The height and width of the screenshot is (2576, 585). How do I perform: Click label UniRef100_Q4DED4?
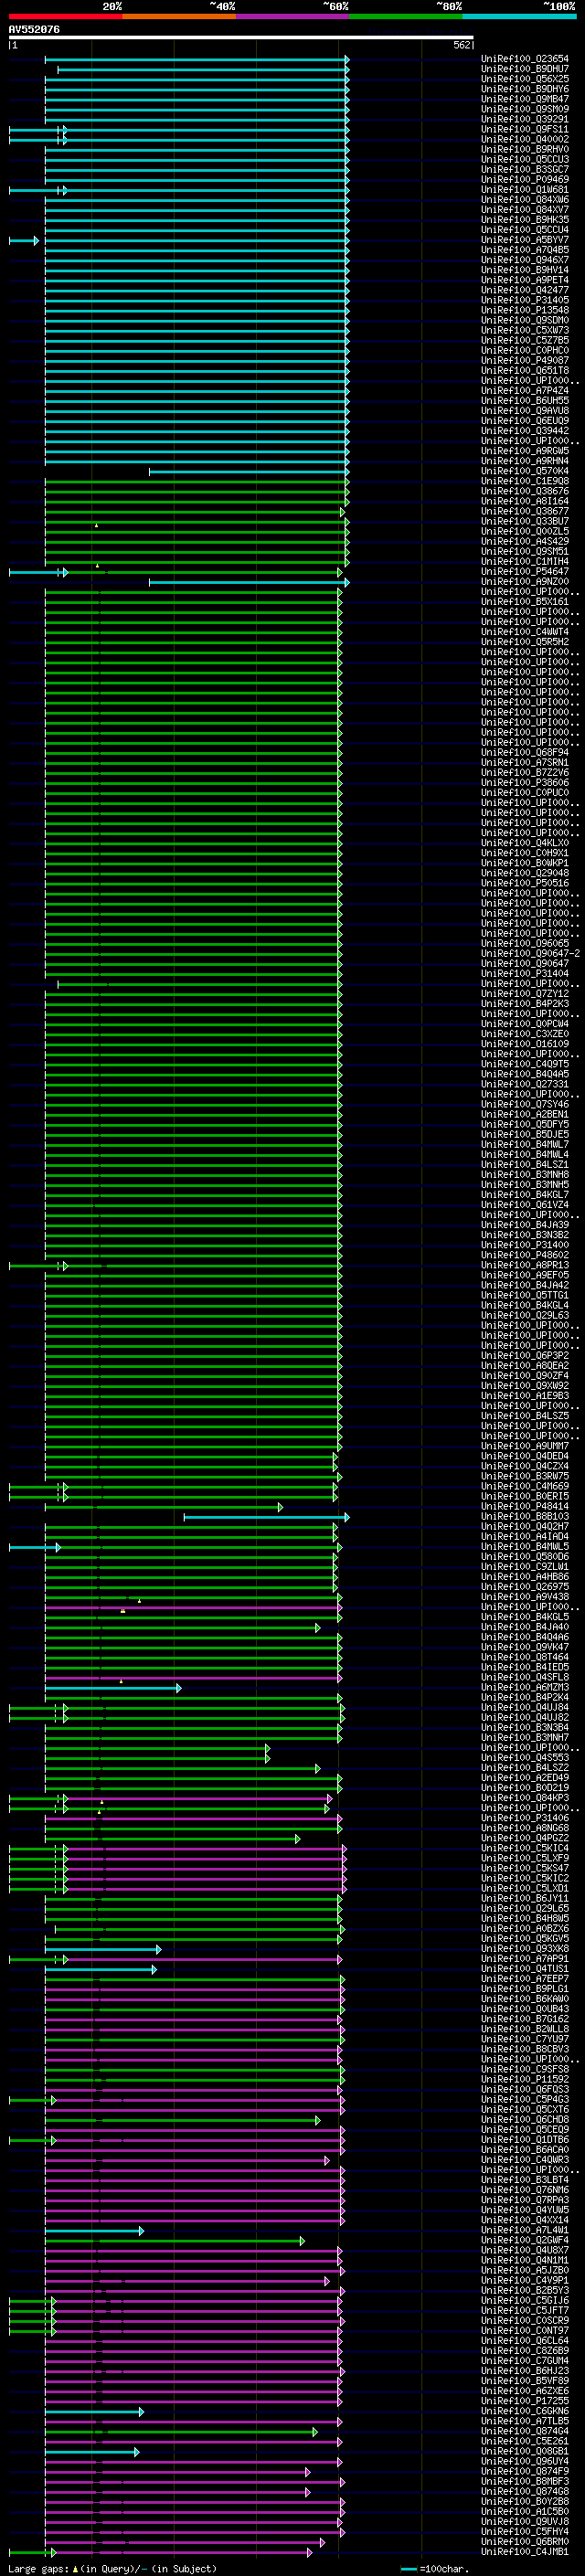point(525,1456)
